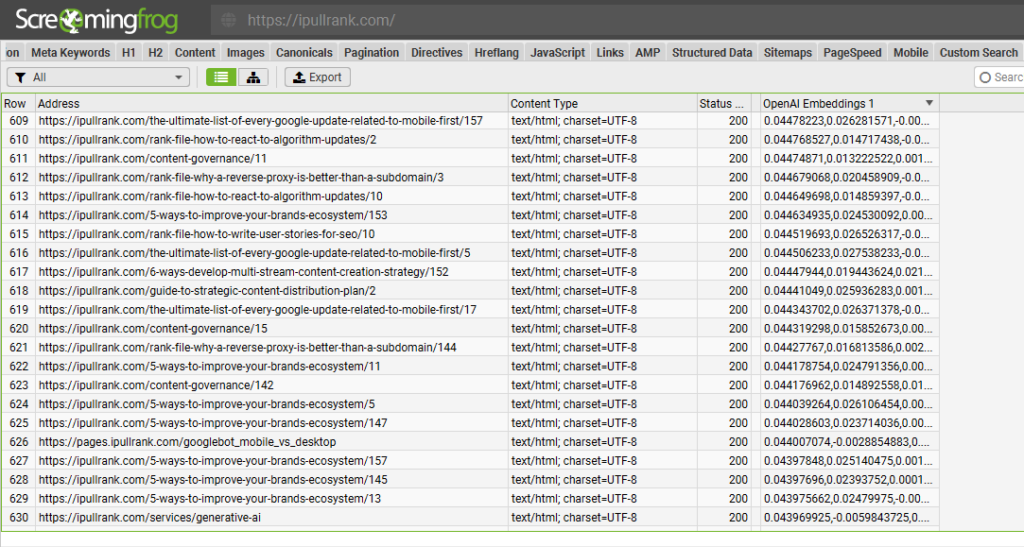
Task: Click the search magnifier icon
Action: point(985,77)
